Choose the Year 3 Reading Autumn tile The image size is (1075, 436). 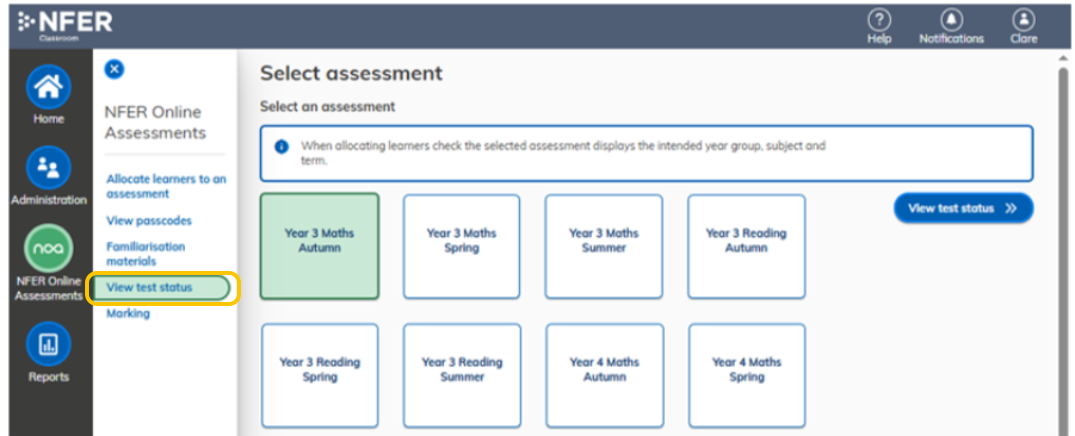point(746,246)
